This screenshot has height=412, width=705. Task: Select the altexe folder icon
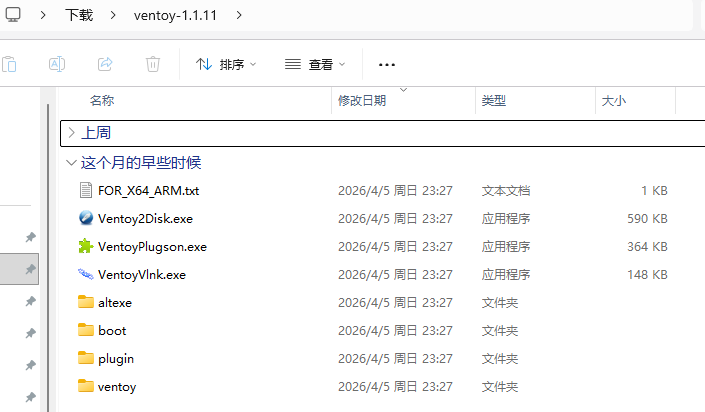pos(85,302)
